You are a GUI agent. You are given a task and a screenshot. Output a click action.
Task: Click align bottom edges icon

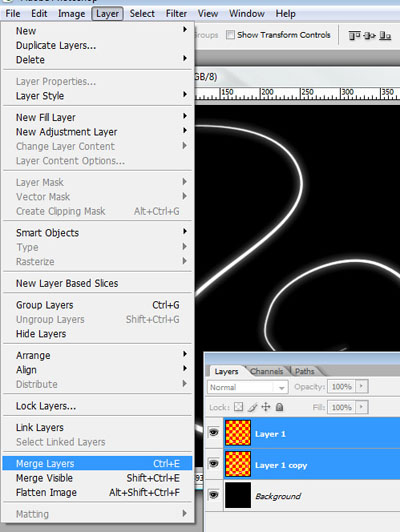pyautogui.click(x=385, y=35)
